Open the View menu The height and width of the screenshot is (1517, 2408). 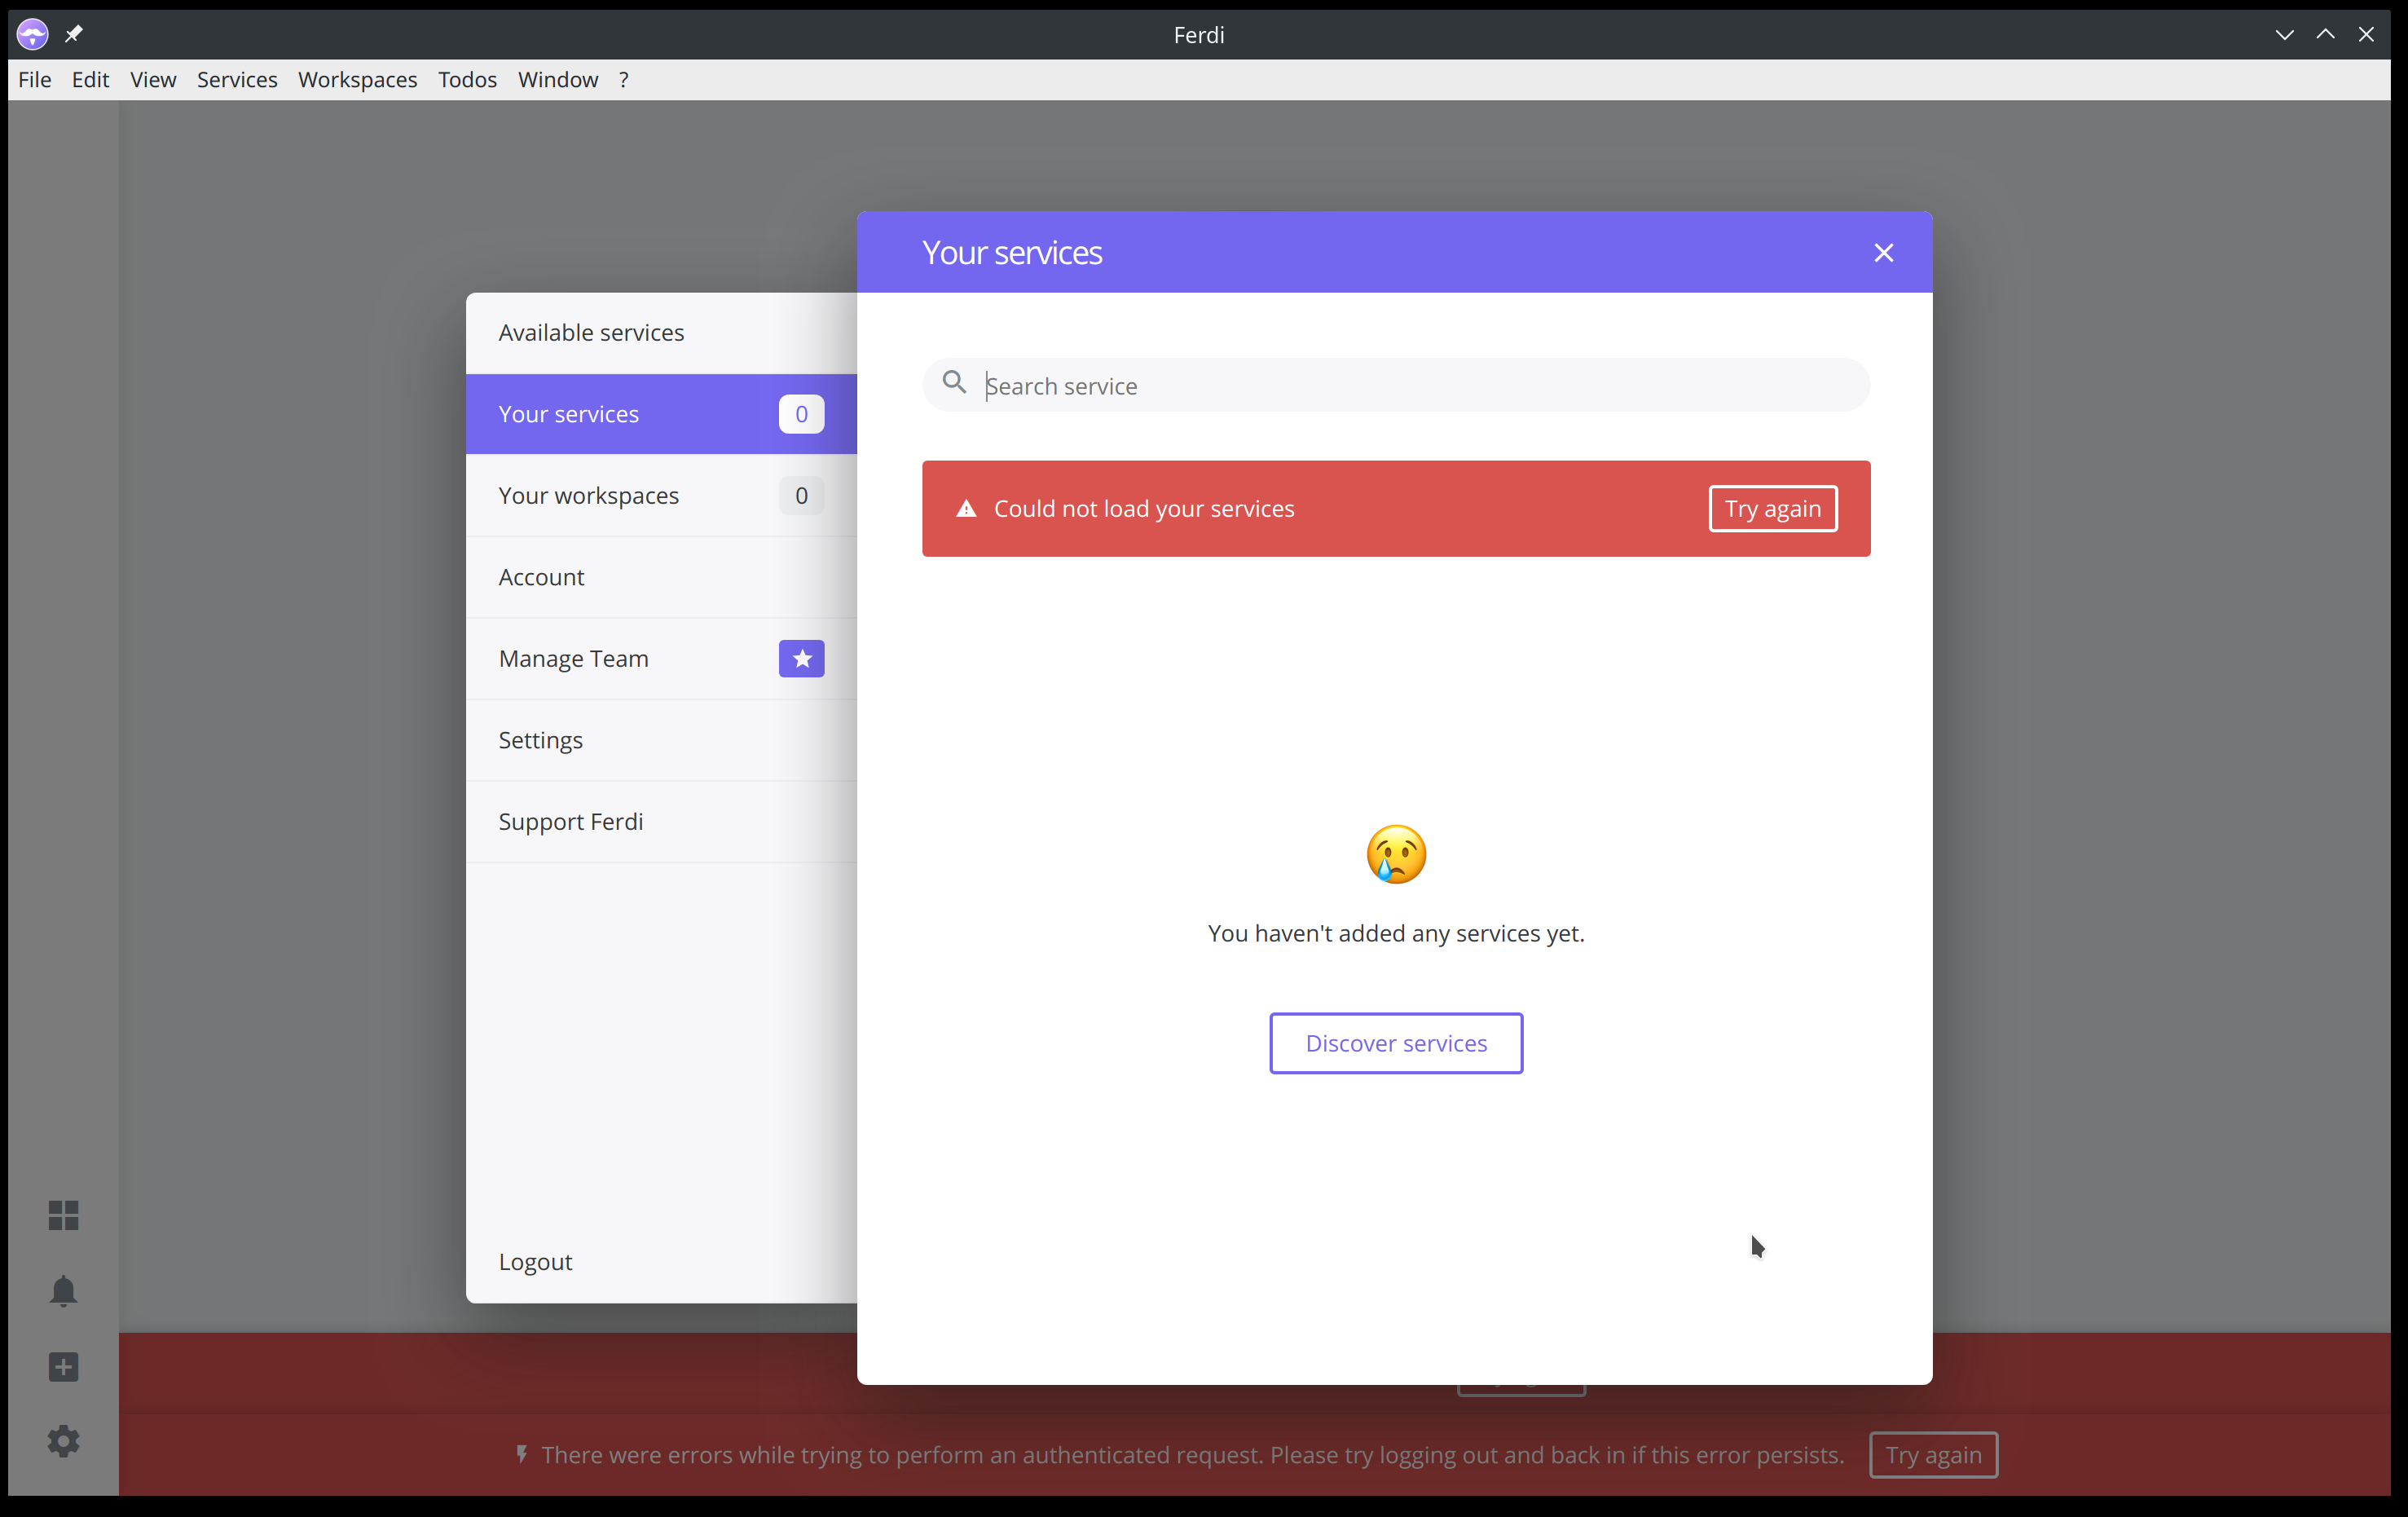(x=153, y=80)
